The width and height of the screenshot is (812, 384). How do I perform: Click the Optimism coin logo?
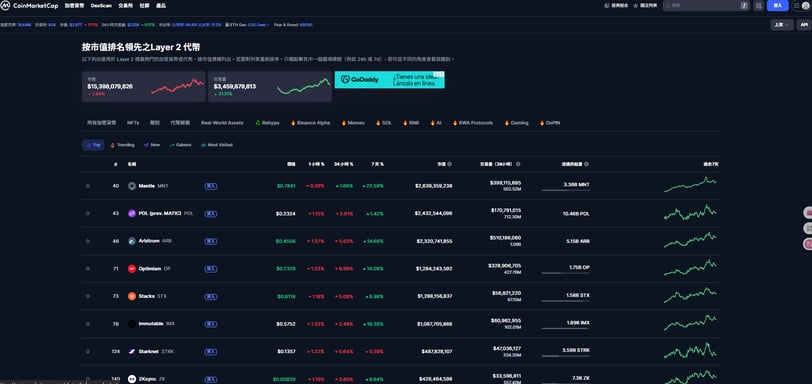pos(132,269)
